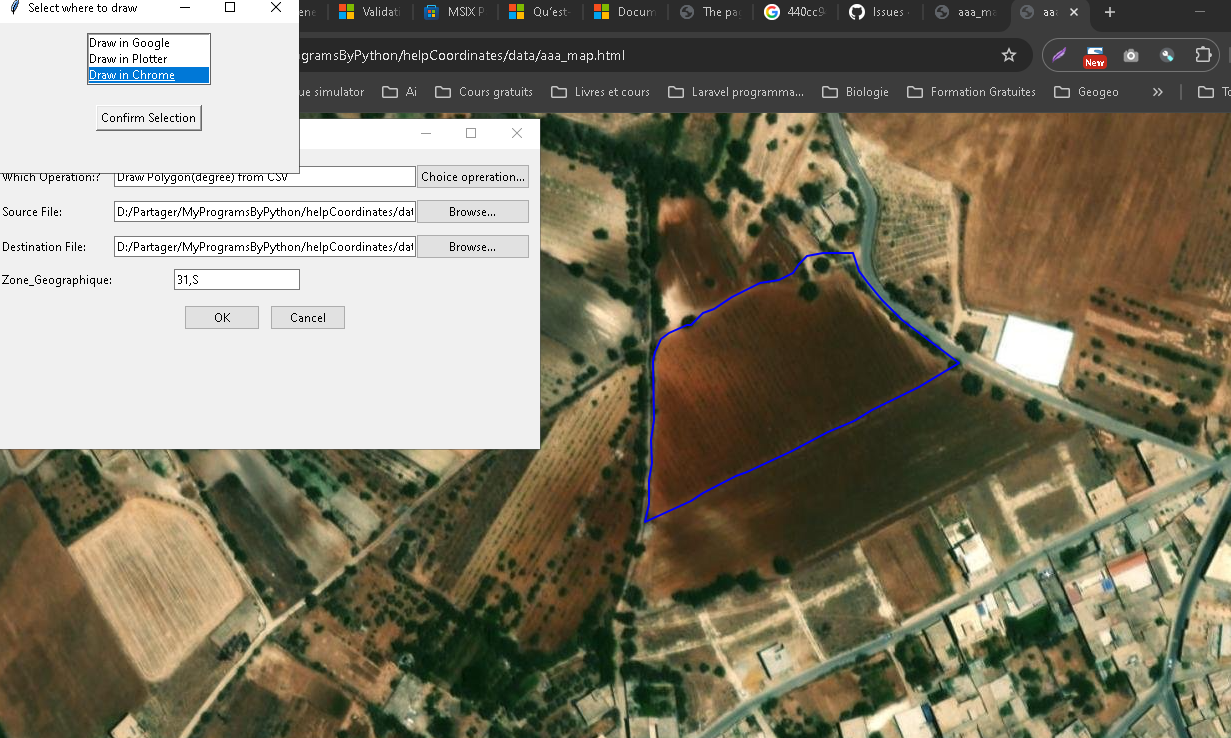Switch to the Google 440cc9 tab

click(793, 13)
